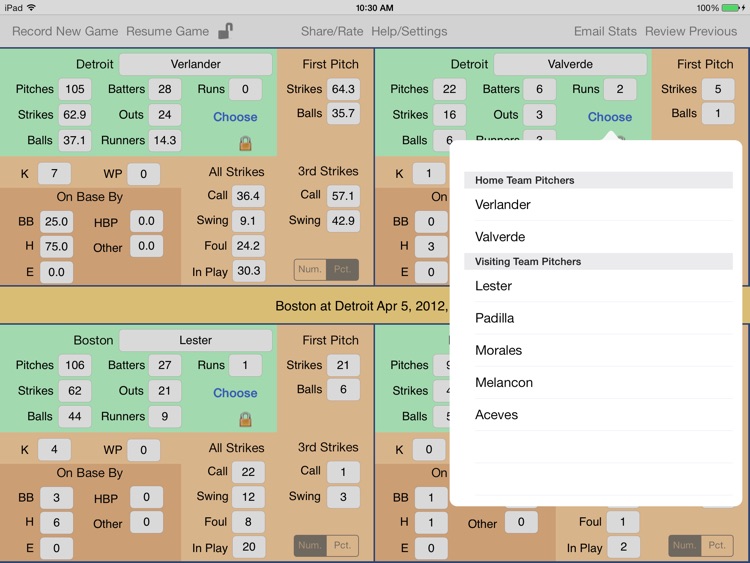Open Record New Game
The image size is (750, 563).
pyautogui.click(x=65, y=31)
